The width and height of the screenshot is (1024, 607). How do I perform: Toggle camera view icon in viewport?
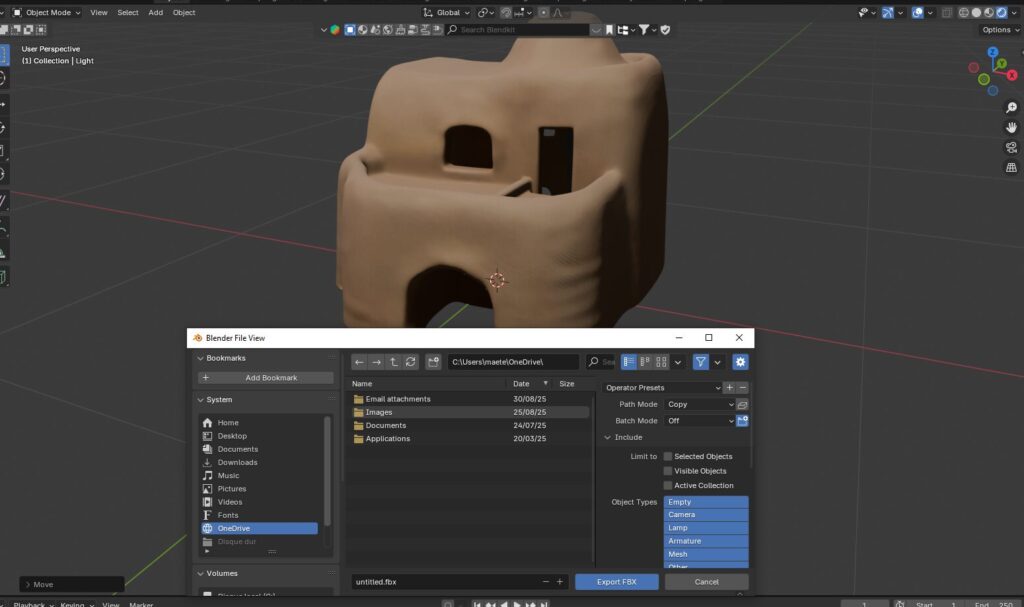point(1011,148)
